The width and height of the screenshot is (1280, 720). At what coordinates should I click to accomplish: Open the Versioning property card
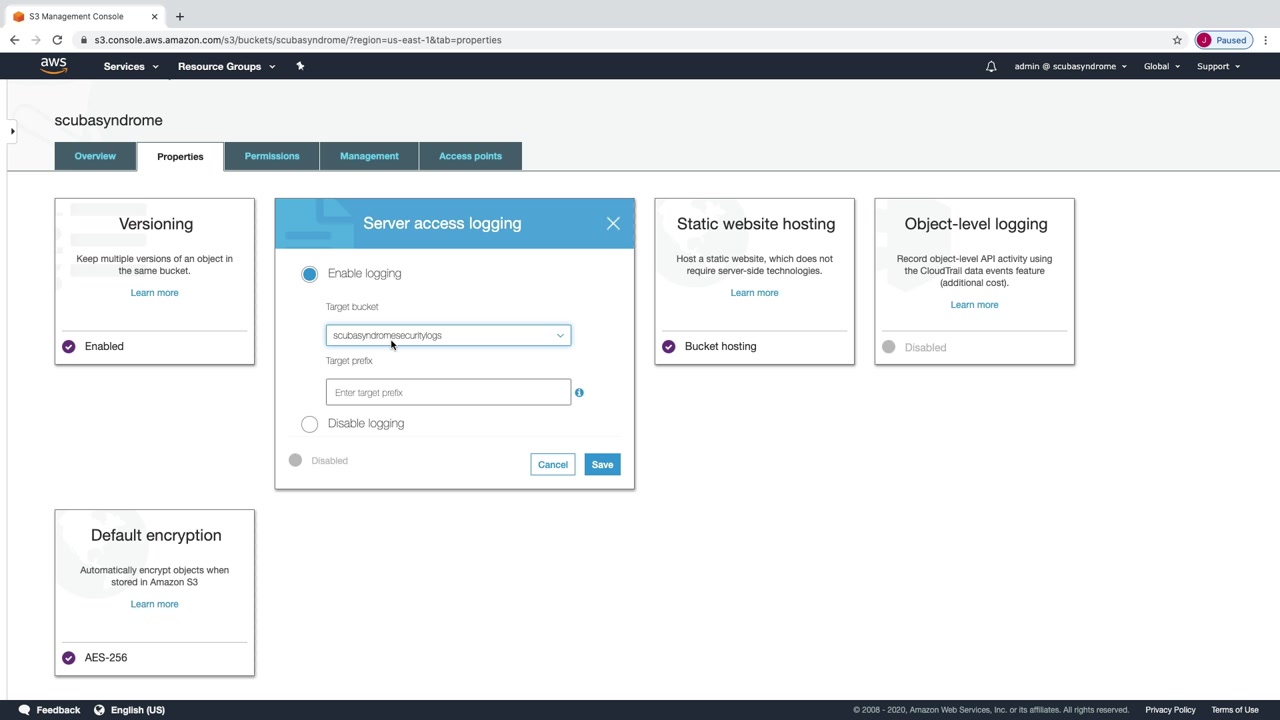pos(155,282)
